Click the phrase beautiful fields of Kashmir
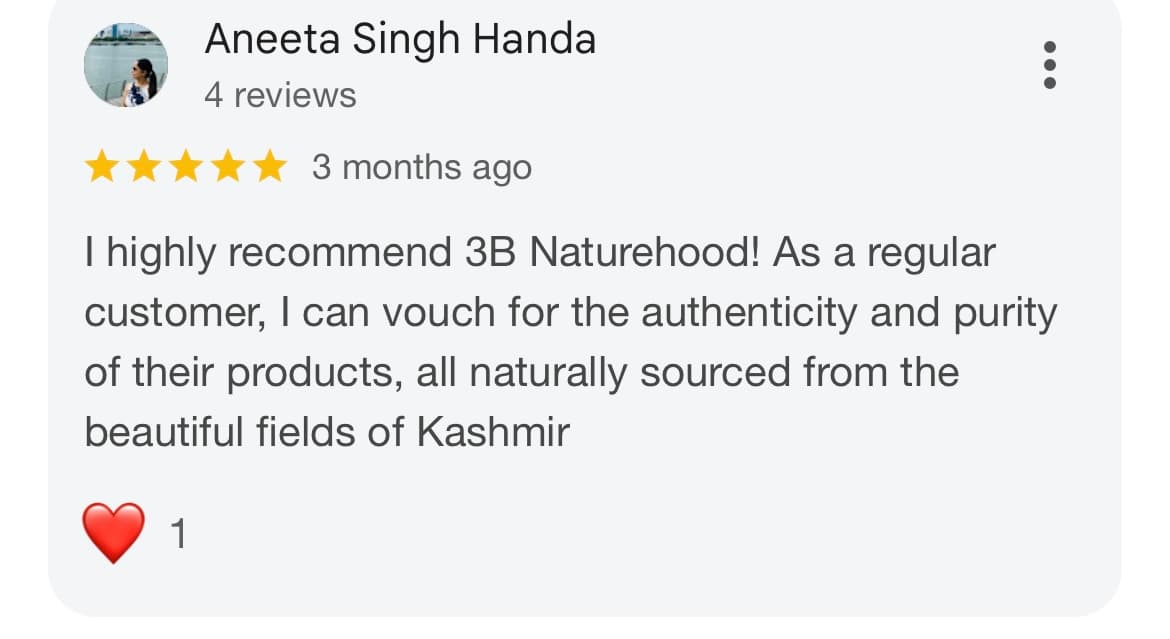Viewport: 1170px width, 639px height. click(330, 432)
